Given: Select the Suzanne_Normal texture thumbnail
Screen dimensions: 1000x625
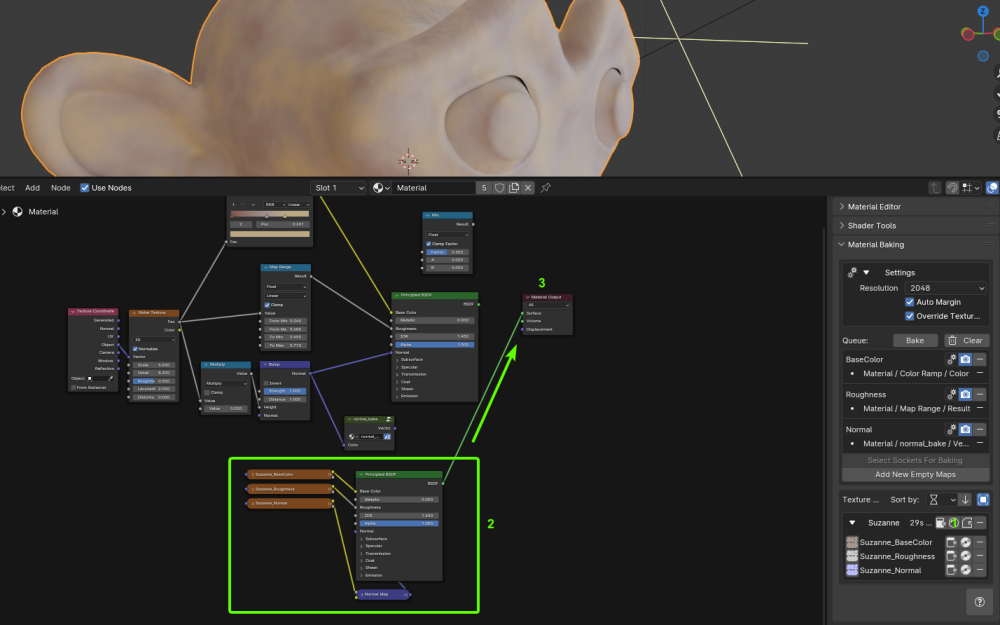Looking at the screenshot, I should (x=852, y=570).
